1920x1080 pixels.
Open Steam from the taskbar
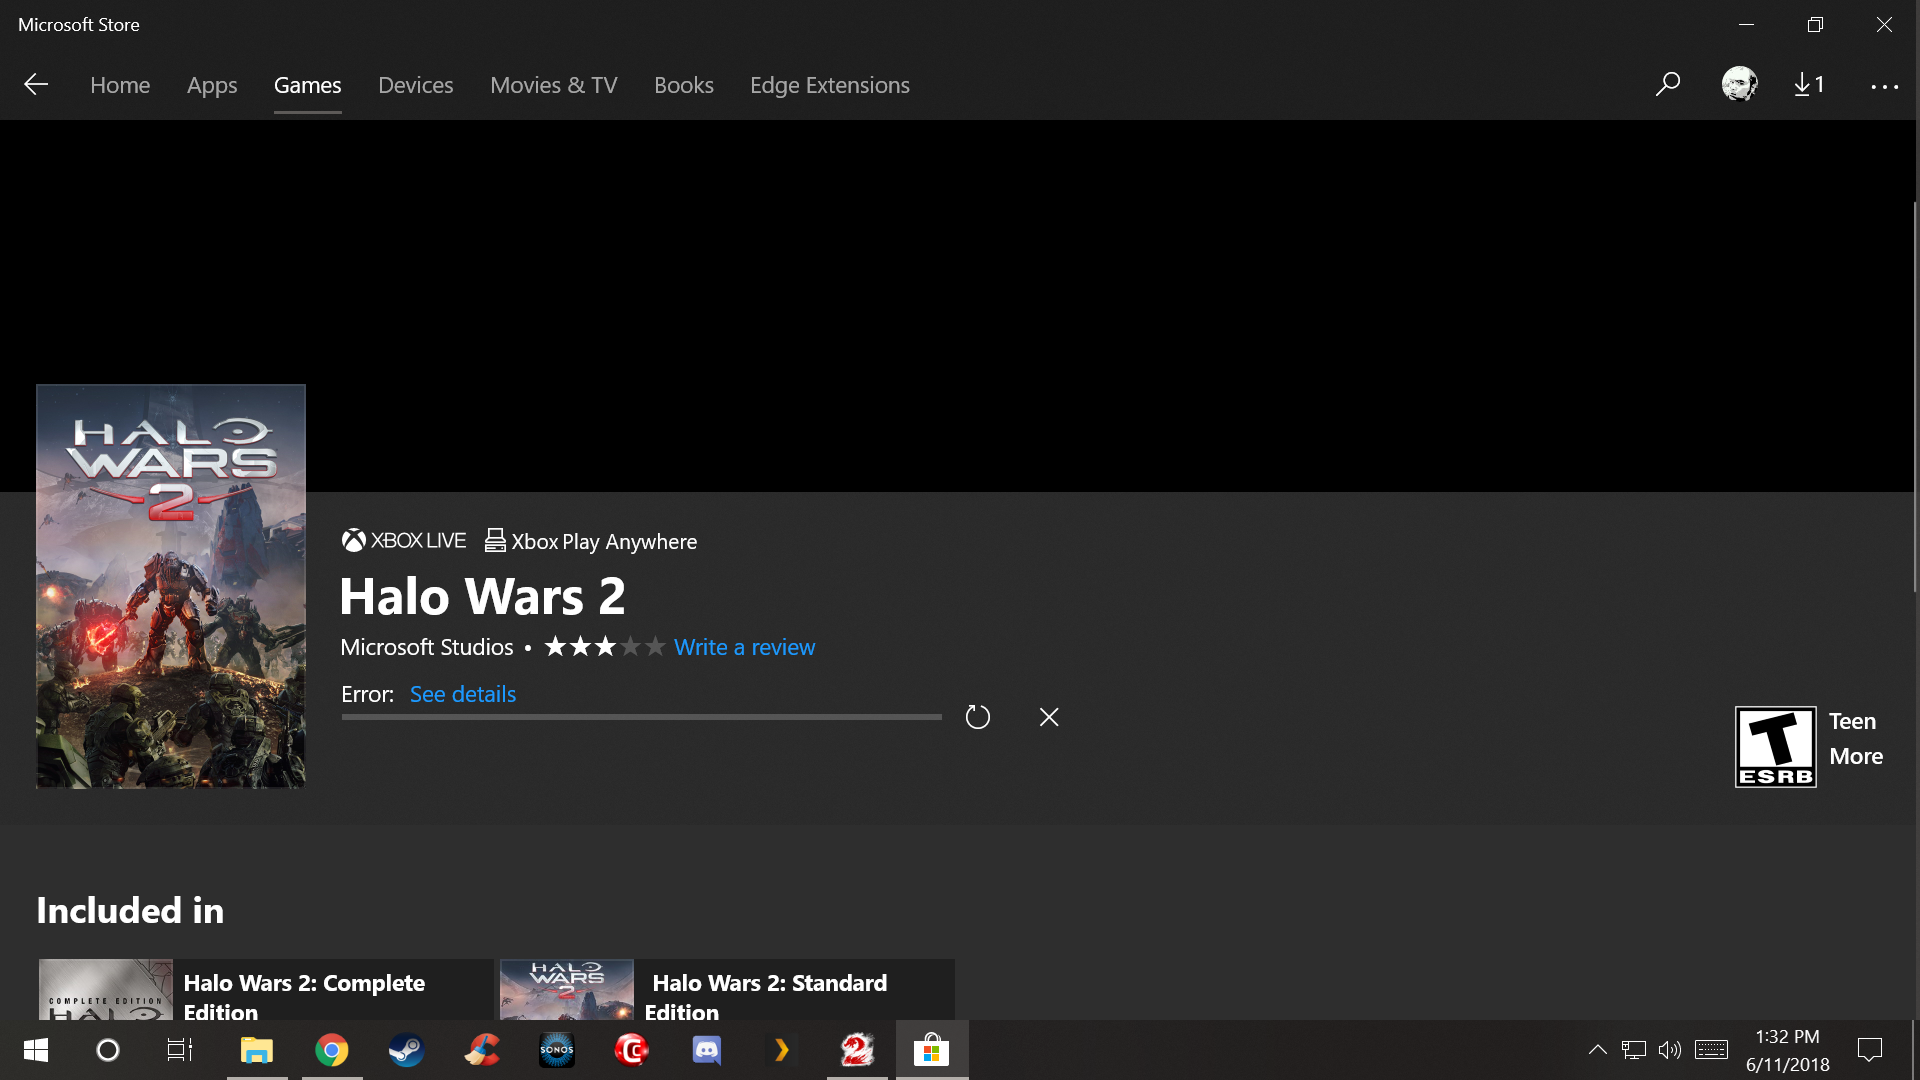[x=407, y=1050]
